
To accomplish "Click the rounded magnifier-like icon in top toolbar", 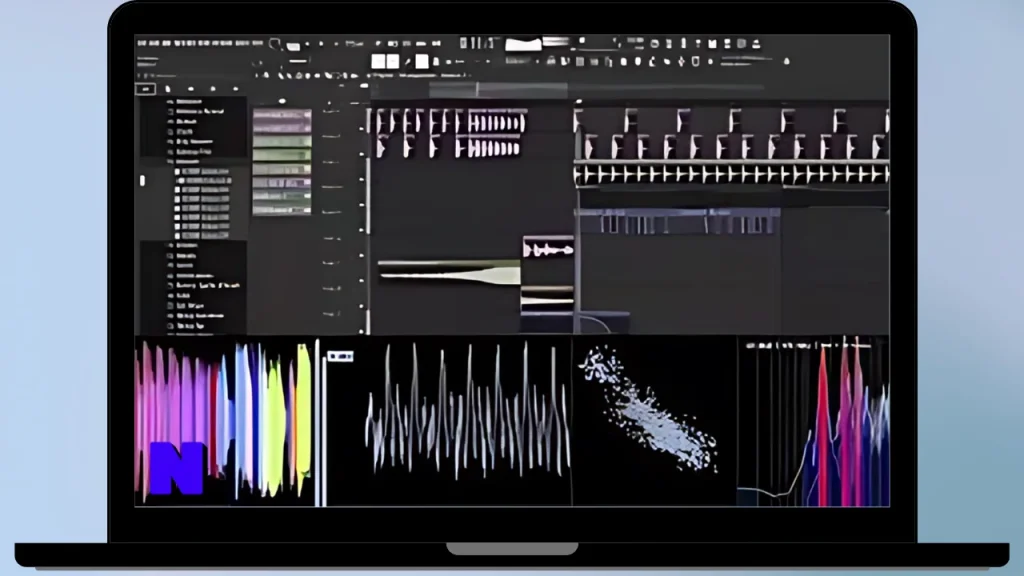I will (x=275, y=44).
